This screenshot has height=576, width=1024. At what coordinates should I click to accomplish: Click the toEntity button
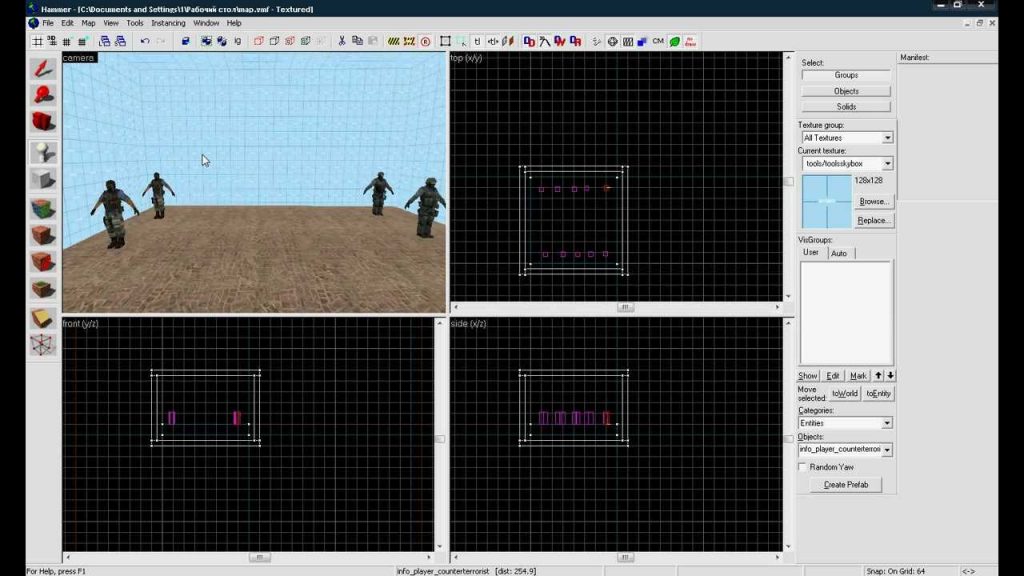pos(878,393)
